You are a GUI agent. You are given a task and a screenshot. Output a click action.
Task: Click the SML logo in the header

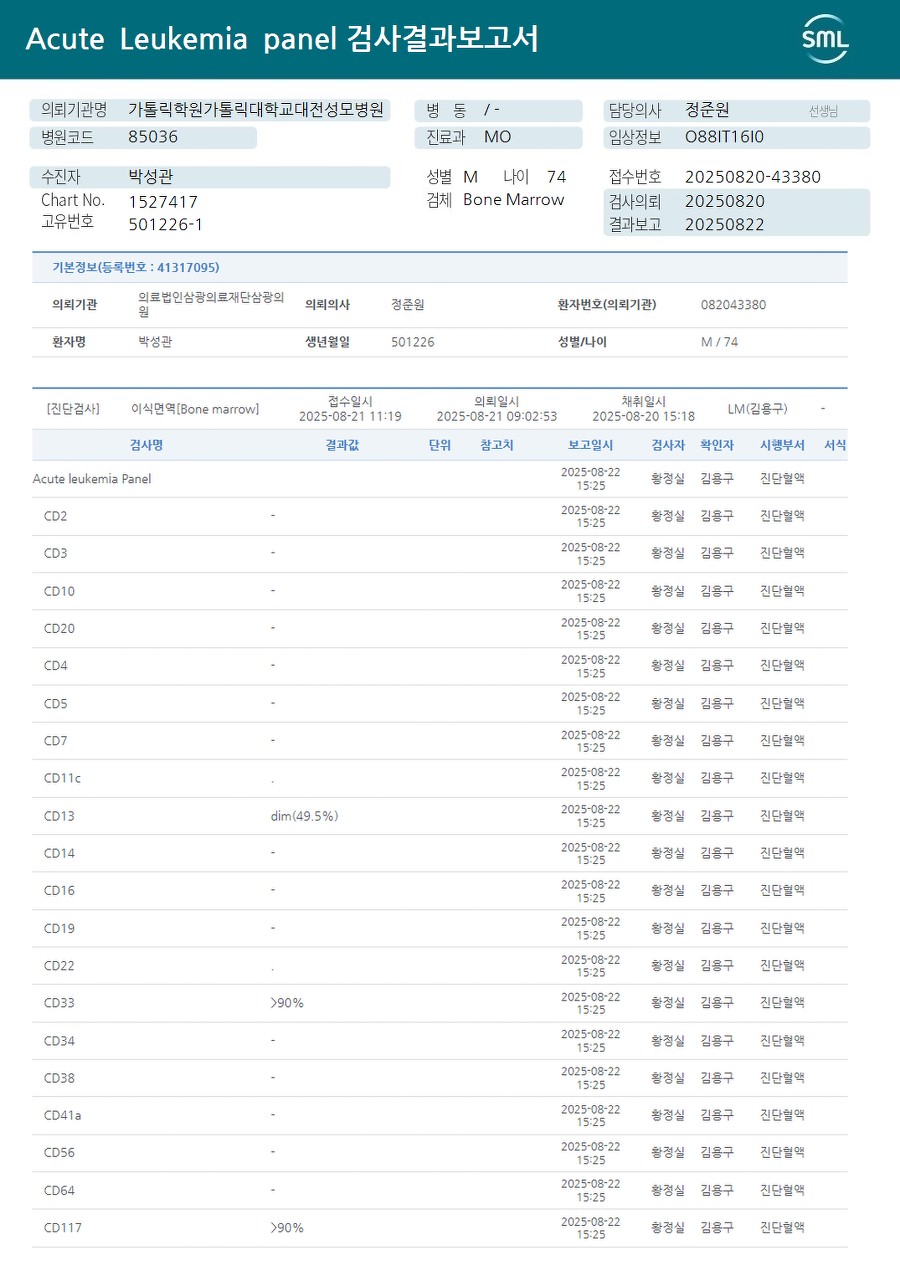[825, 39]
